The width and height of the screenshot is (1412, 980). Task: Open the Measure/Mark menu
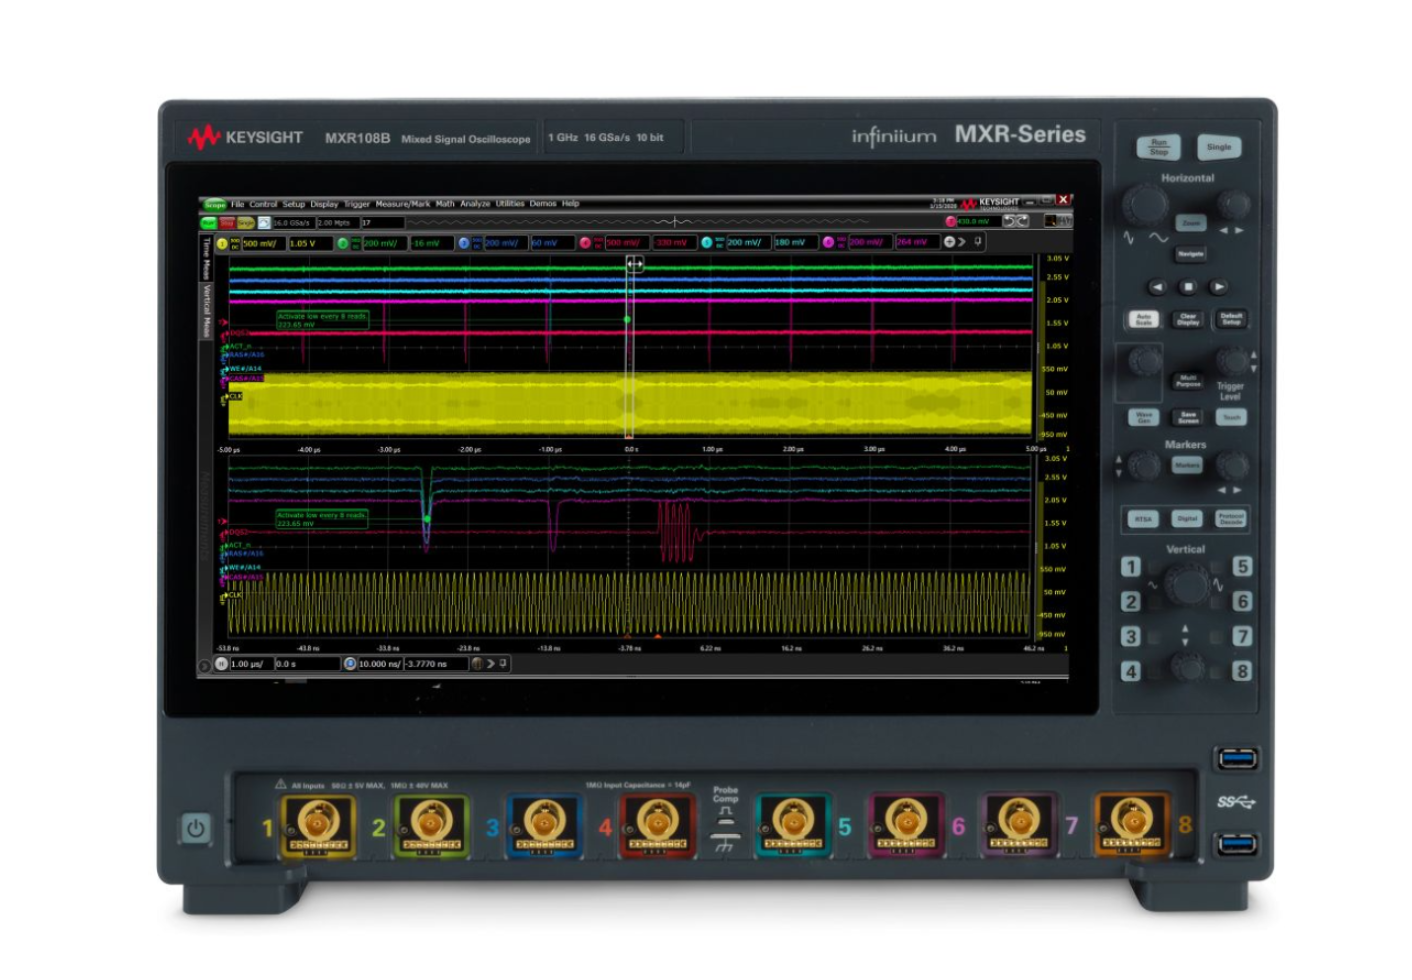pyautogui.click(x=402, y=204)
